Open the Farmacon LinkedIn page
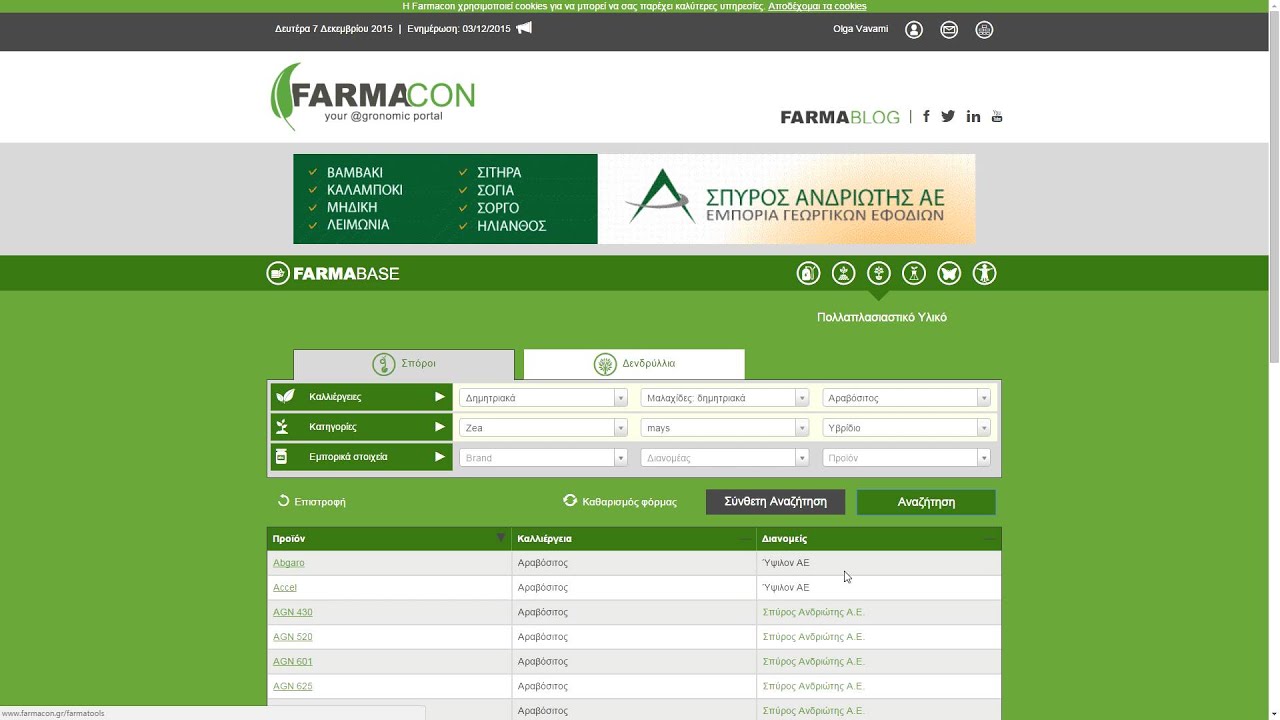Screen dimensions: 1280x720 coord(973,117)
